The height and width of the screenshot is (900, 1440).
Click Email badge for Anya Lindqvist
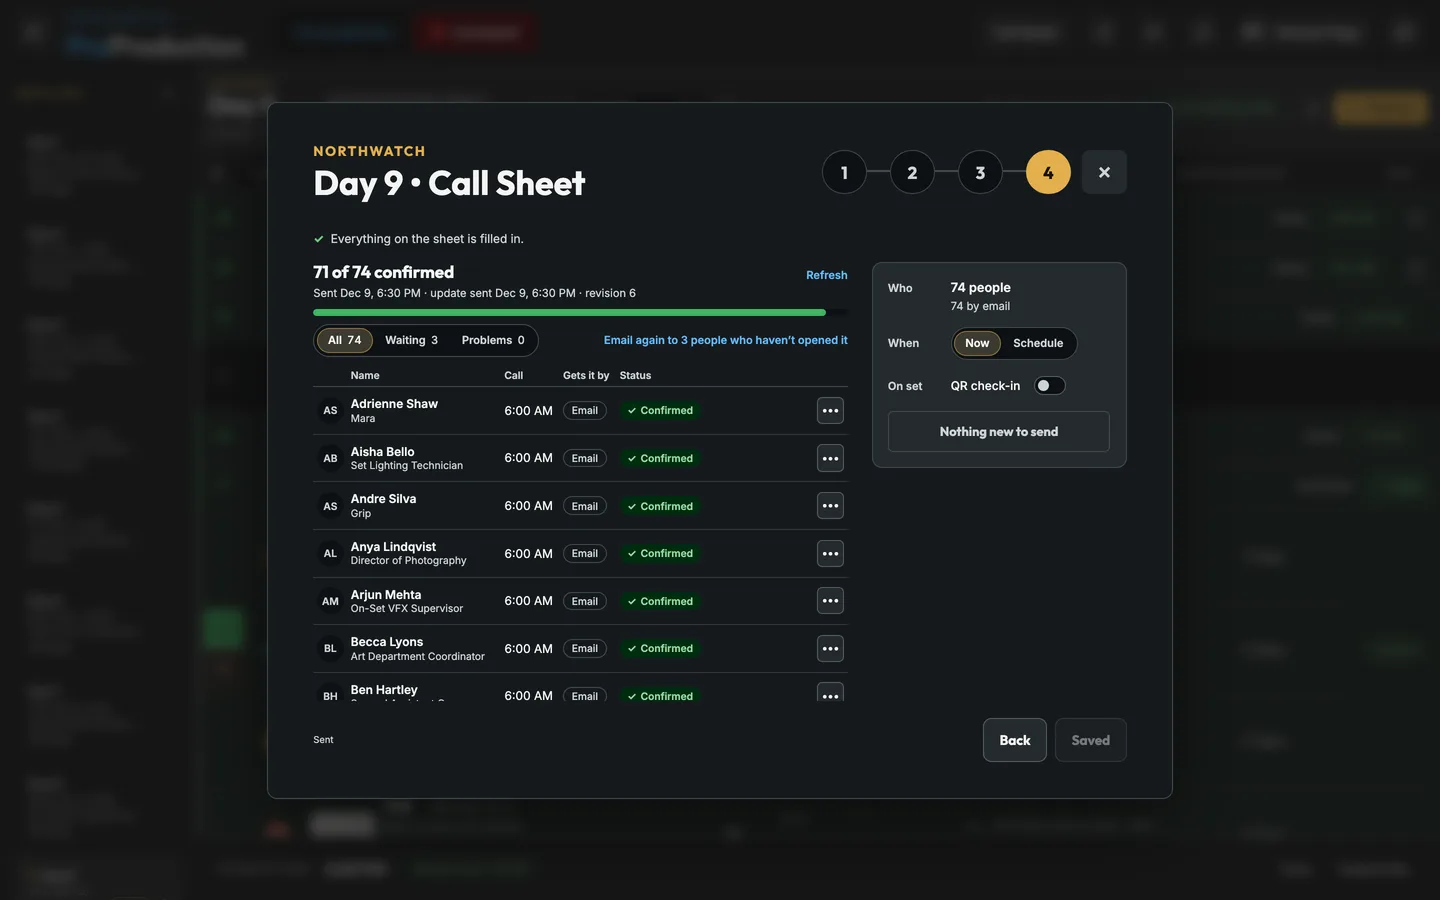point(585,554)
